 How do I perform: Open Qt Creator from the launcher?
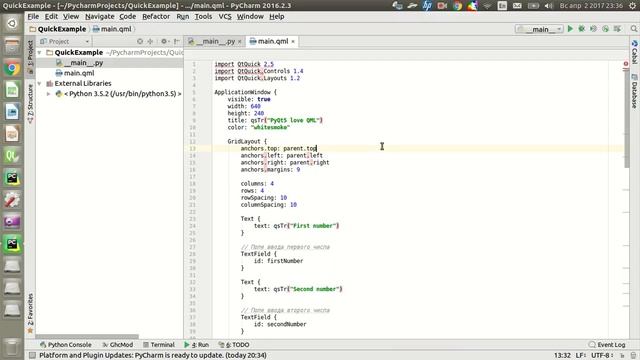(12, 156)
